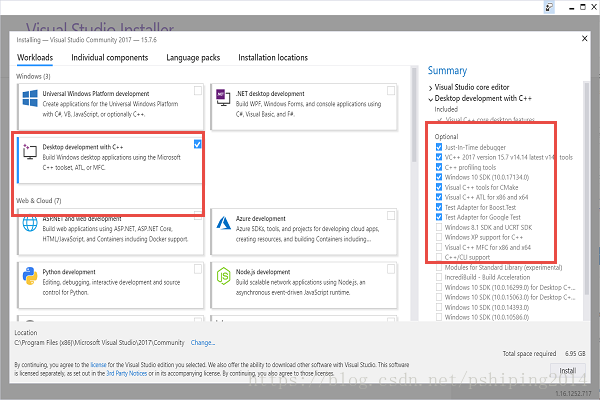Check the .NET desktop development workload
Viewport: 600px width, 400px height.
pyautogui.click(x=391, y=91)
